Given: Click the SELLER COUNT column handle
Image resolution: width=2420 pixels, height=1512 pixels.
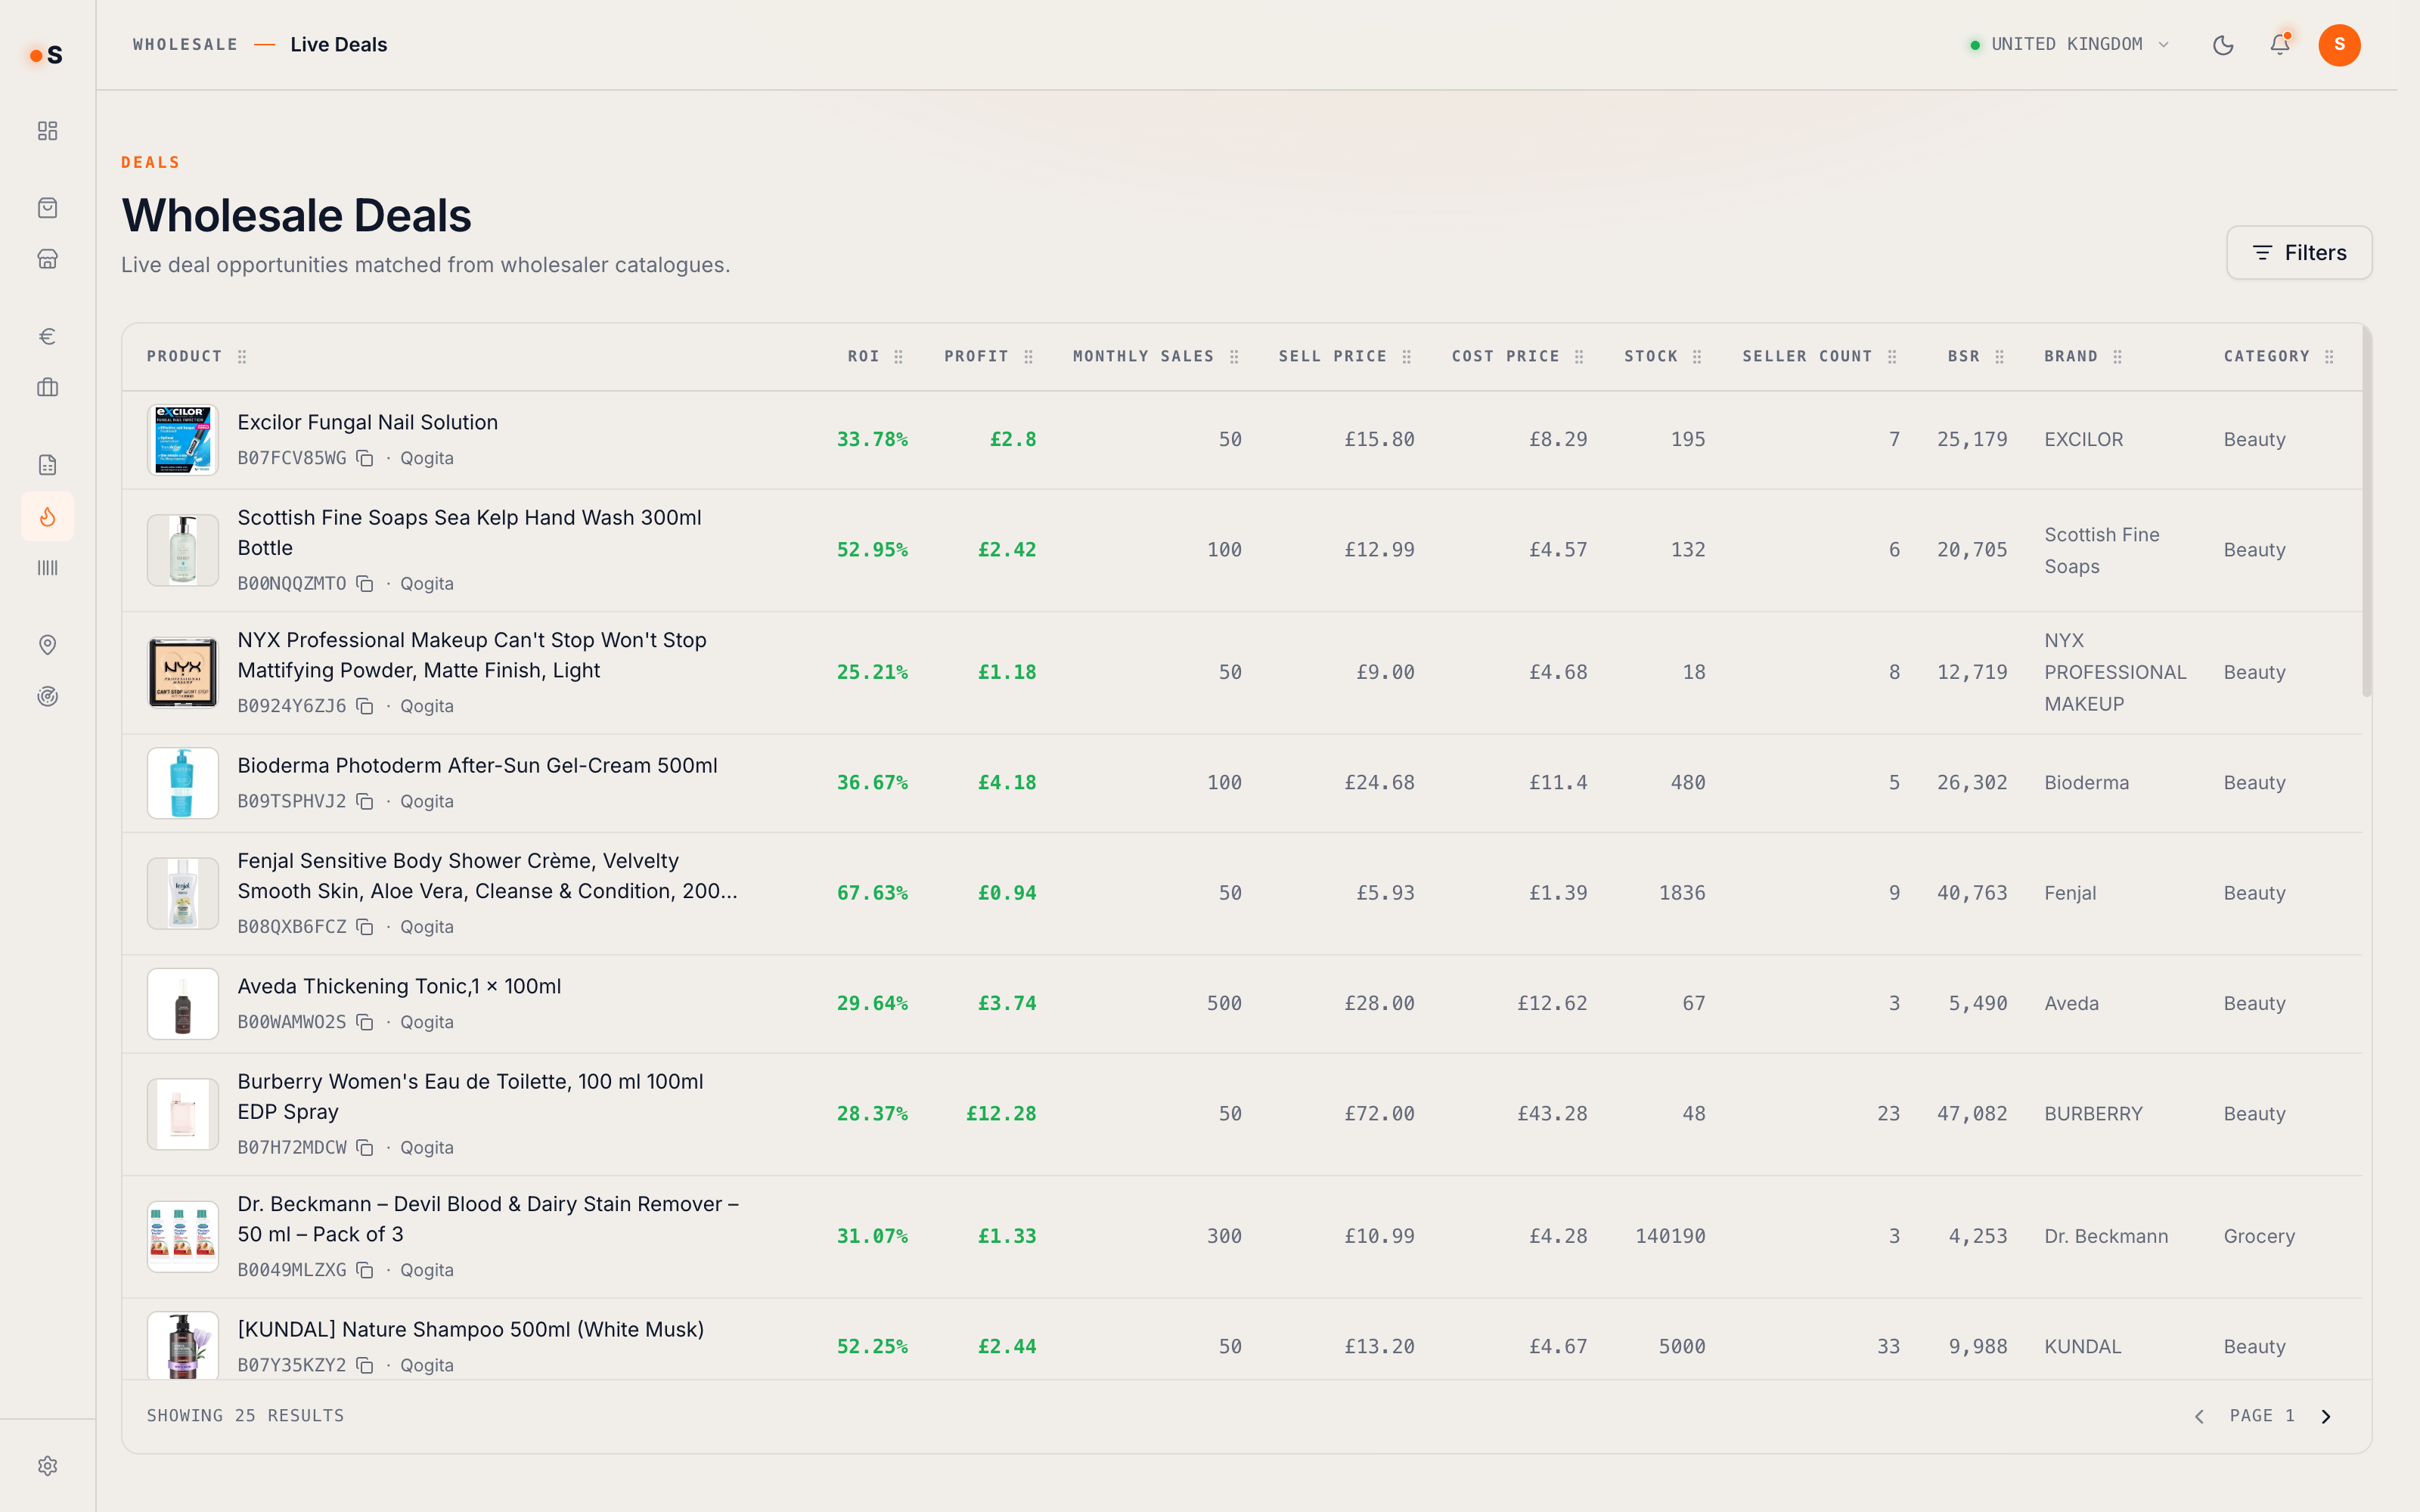Looking at the screenshot, I should [1893, 357].
